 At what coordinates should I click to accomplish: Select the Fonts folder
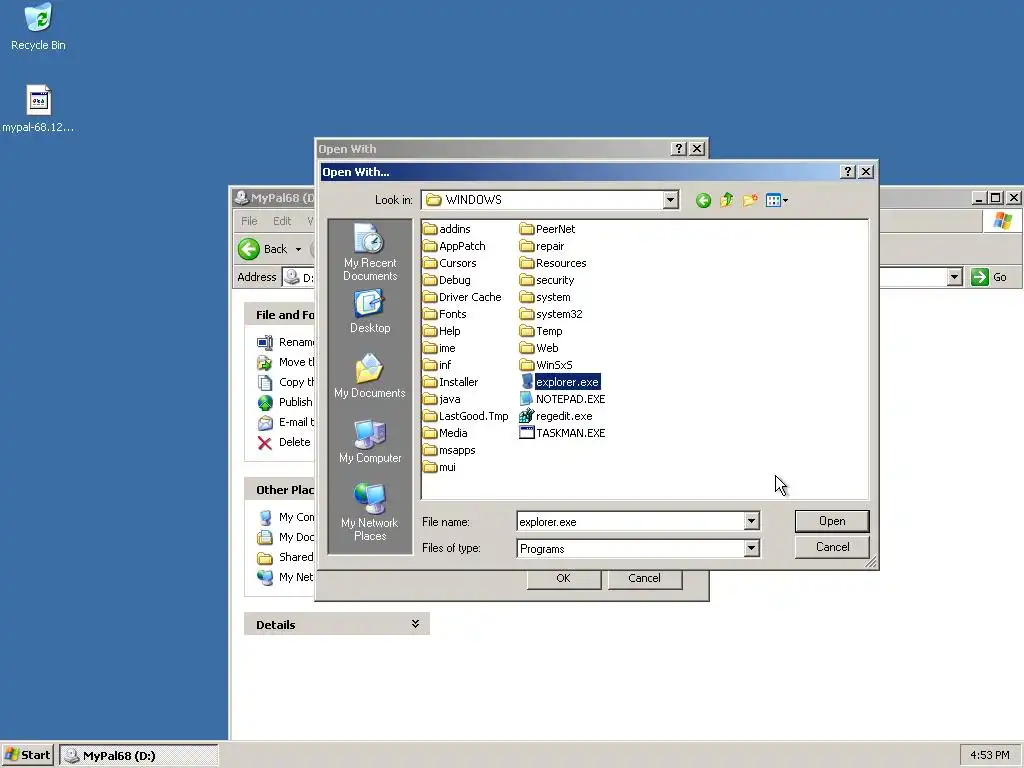(445, 314)
